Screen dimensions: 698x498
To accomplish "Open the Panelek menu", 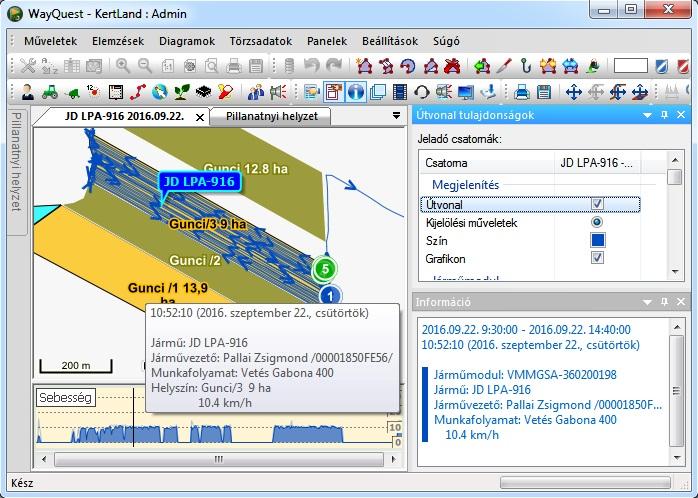I will [327, 41].
